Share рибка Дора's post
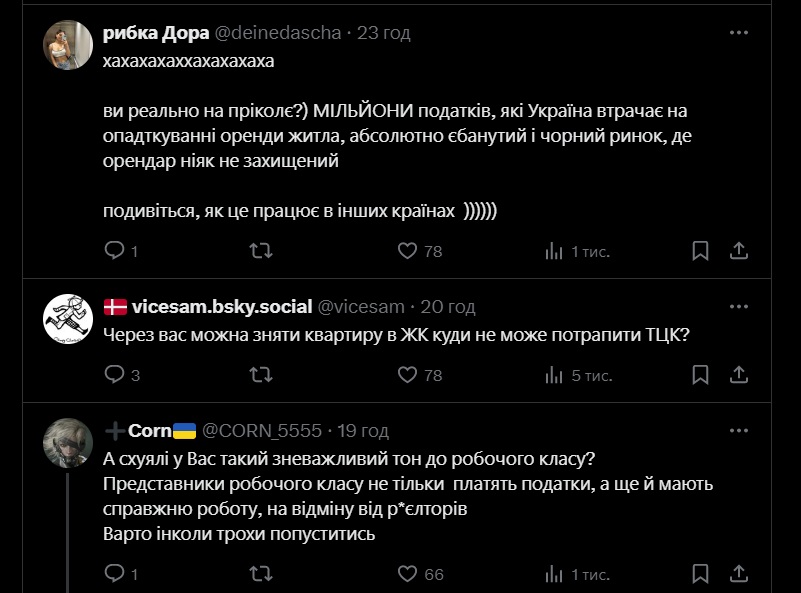 pos(738,250)
